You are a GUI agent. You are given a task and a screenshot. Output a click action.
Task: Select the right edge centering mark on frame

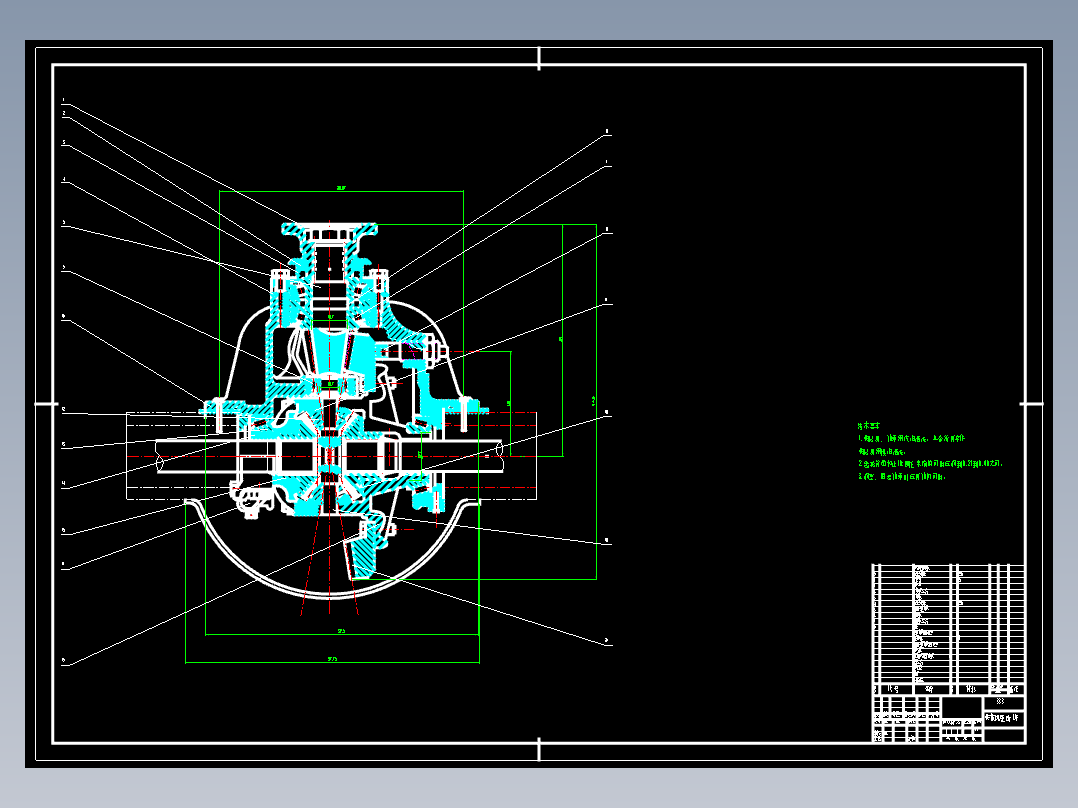[x=1031, y=404]
